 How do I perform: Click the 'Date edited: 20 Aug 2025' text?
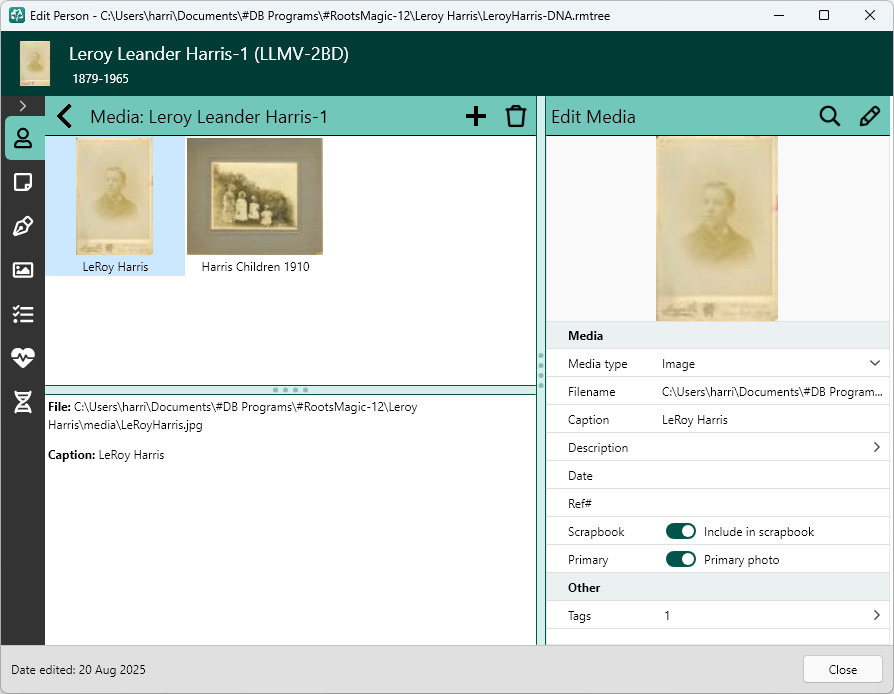tap(78, 669)
